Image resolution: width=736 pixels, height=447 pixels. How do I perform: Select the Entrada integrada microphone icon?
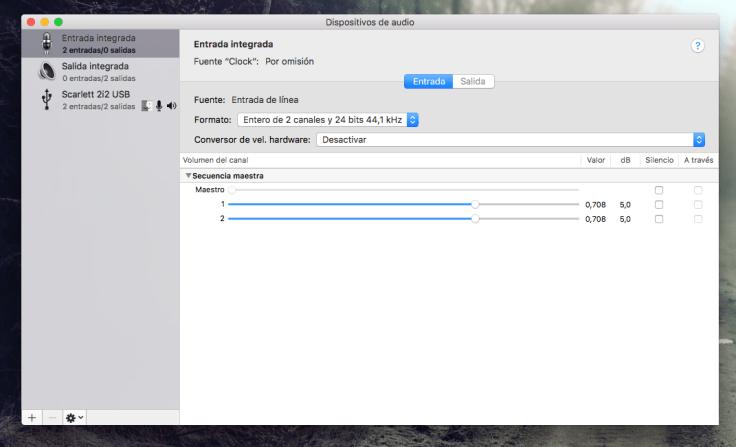(x=47, y=43)
